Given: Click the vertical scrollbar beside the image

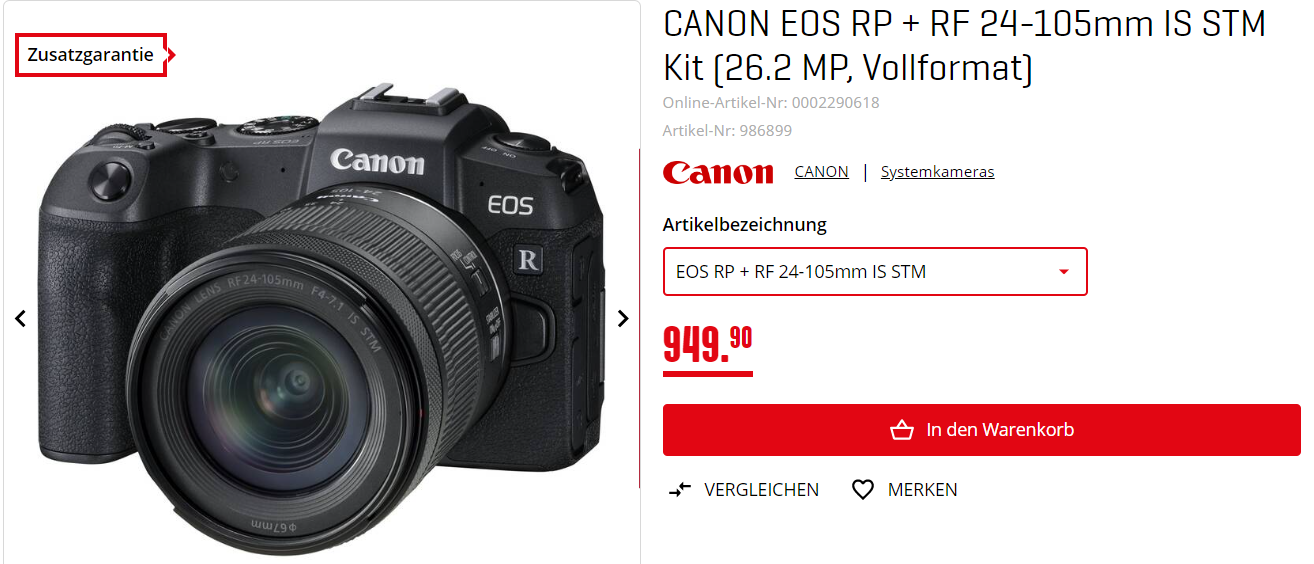Looking at the screenshot, I should (x=640, y=318).
